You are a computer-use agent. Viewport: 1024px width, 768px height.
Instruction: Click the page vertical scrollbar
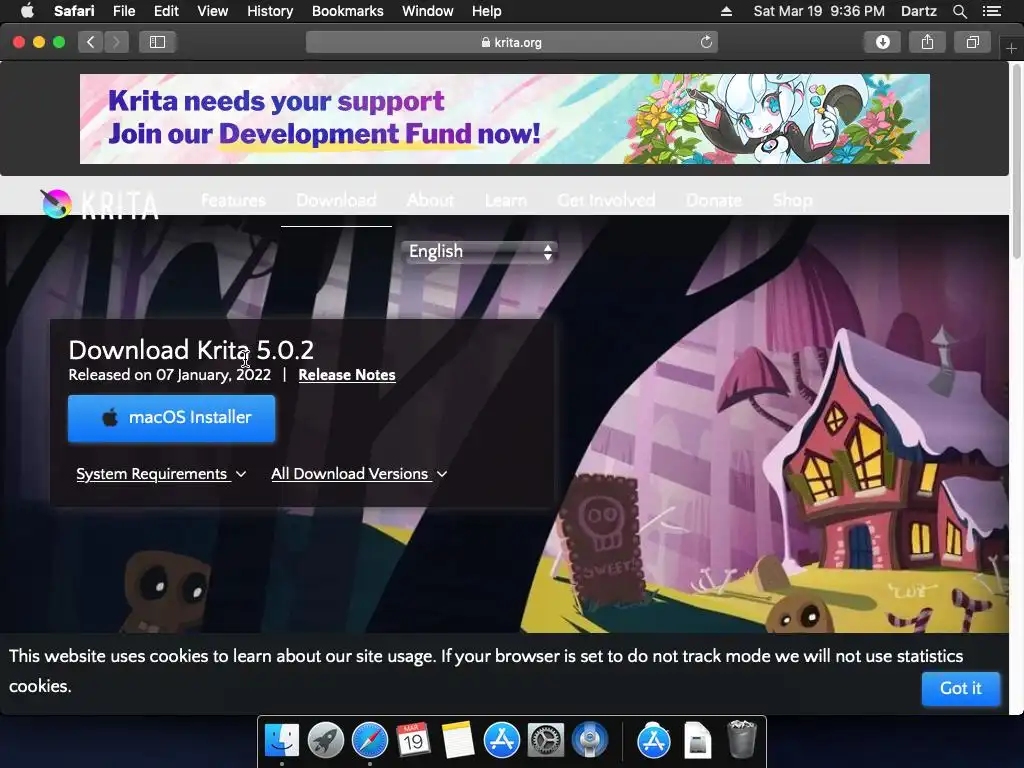(x=1016, y=160)
